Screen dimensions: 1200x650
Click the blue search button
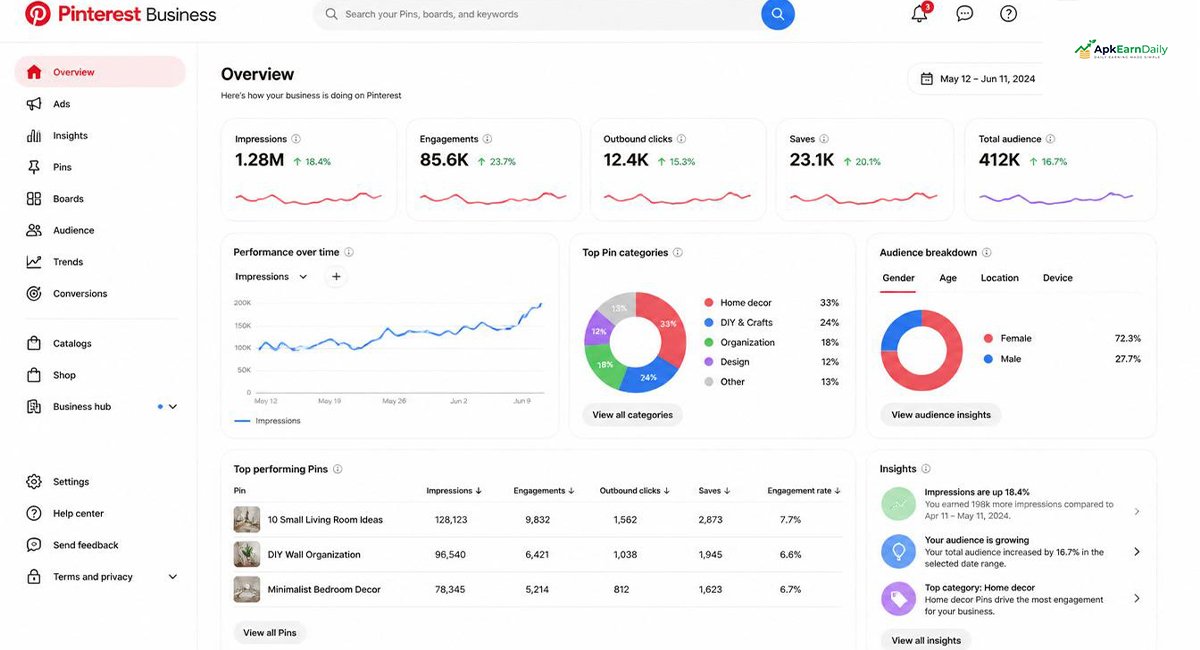[x=778, y=14]
